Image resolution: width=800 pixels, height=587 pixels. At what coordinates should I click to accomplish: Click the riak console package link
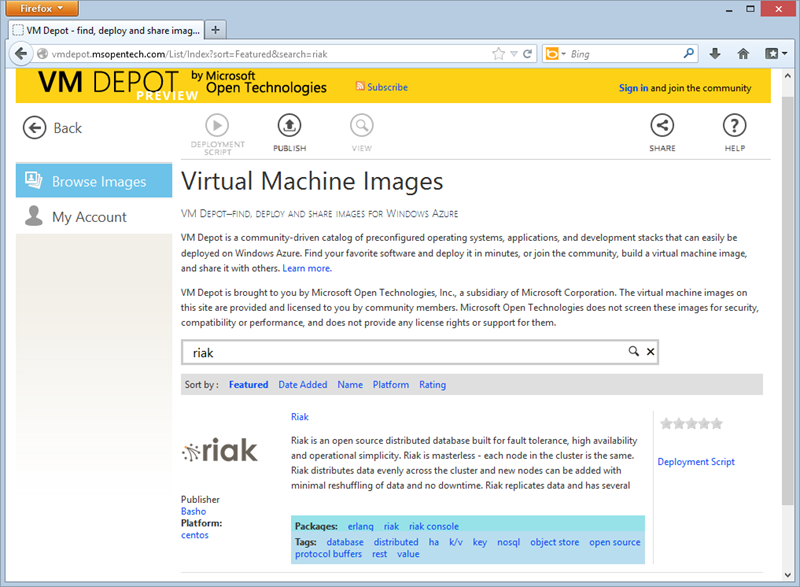click(434, 526)
